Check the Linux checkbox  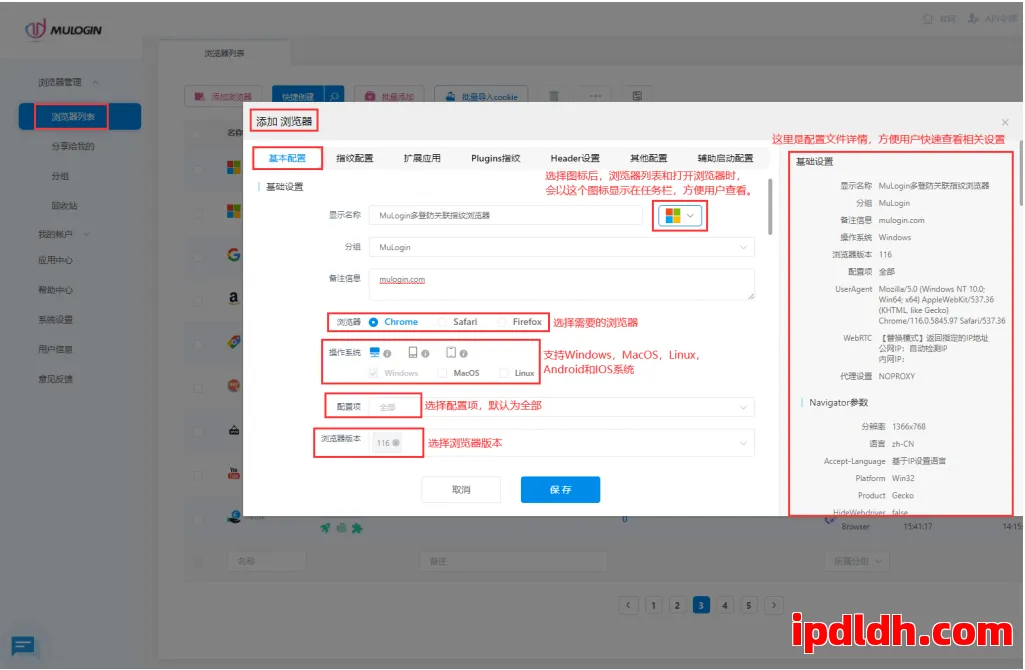tap(504, 373)
